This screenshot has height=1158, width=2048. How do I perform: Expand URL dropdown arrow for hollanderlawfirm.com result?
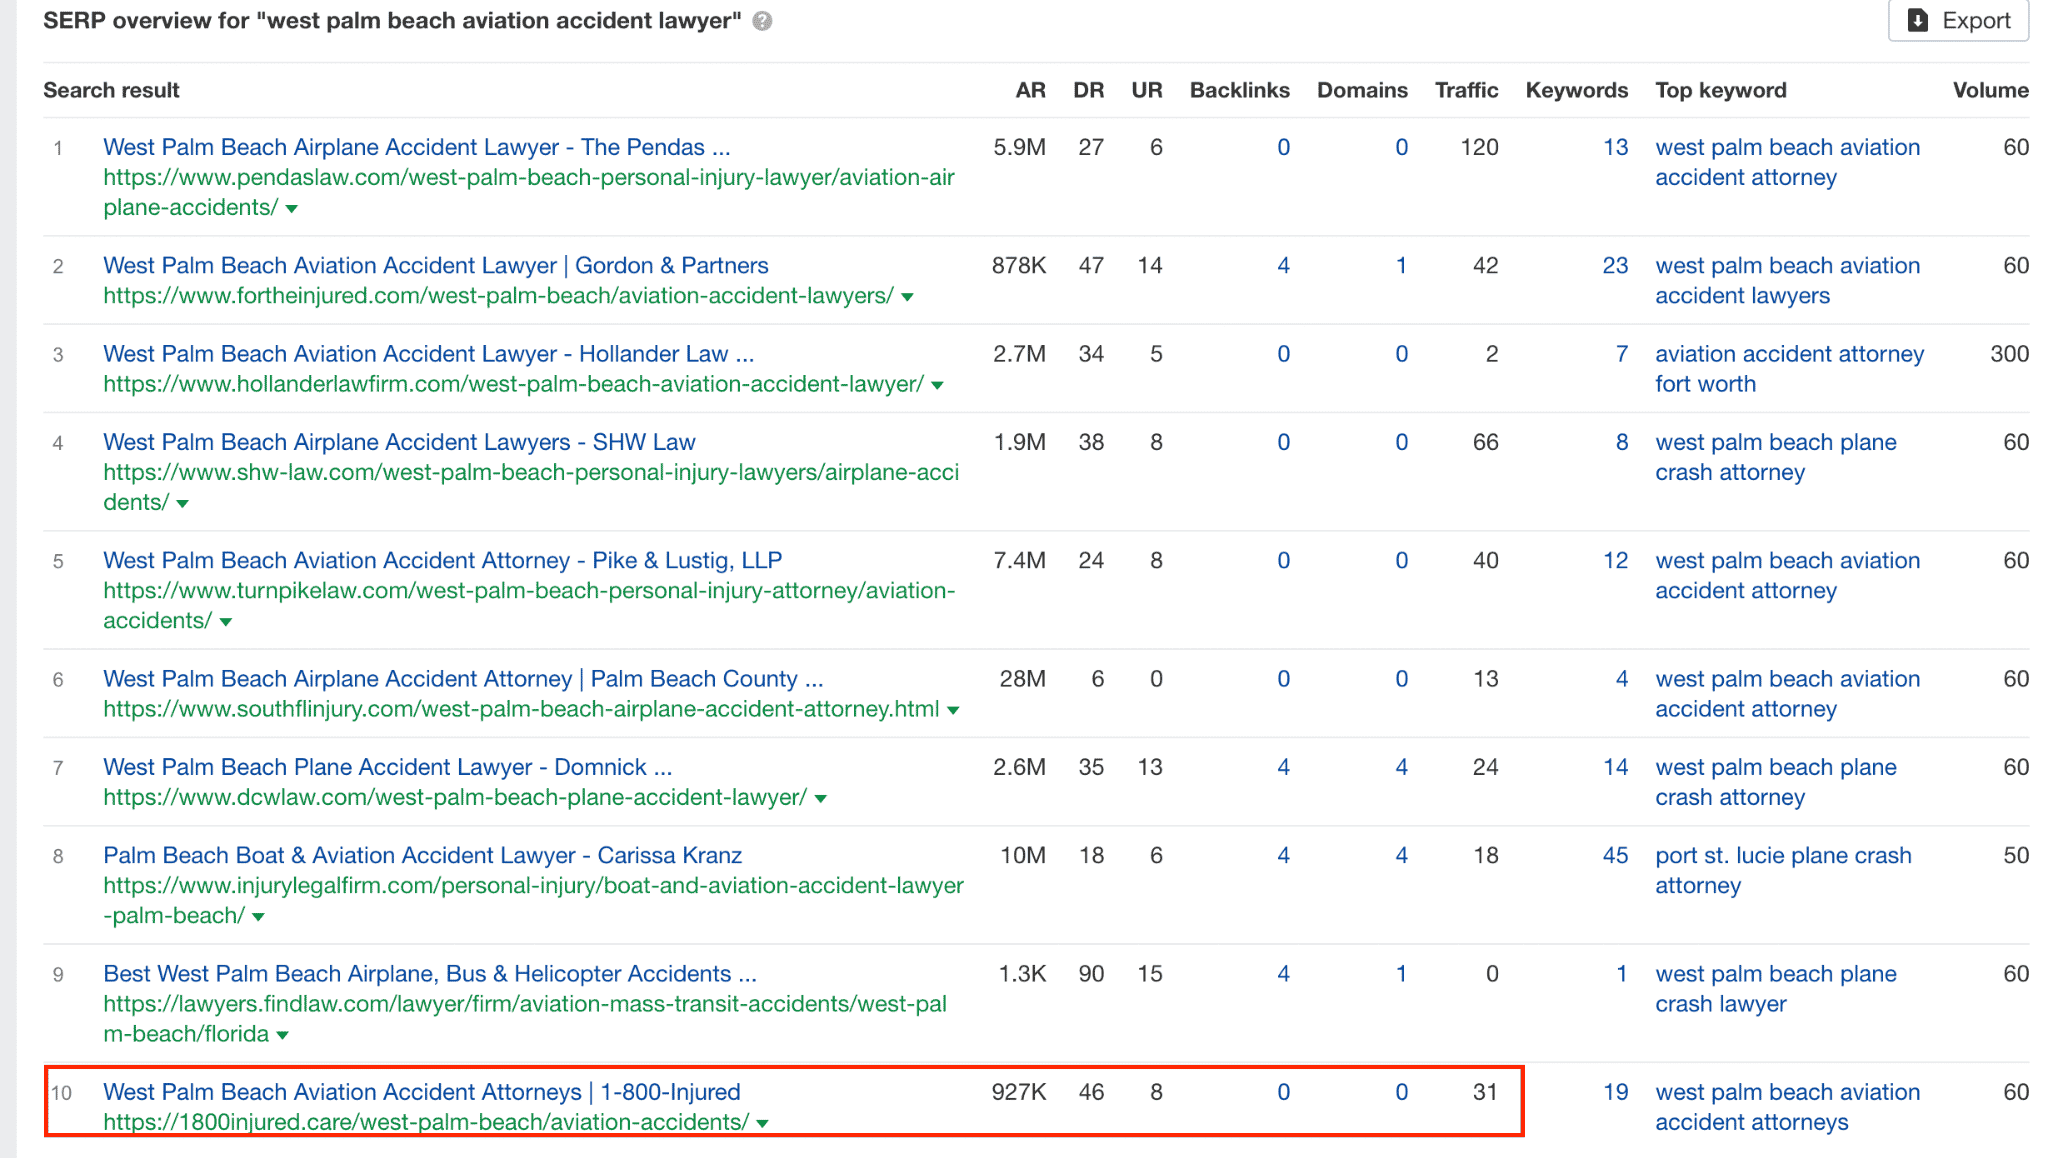[937, 385]
